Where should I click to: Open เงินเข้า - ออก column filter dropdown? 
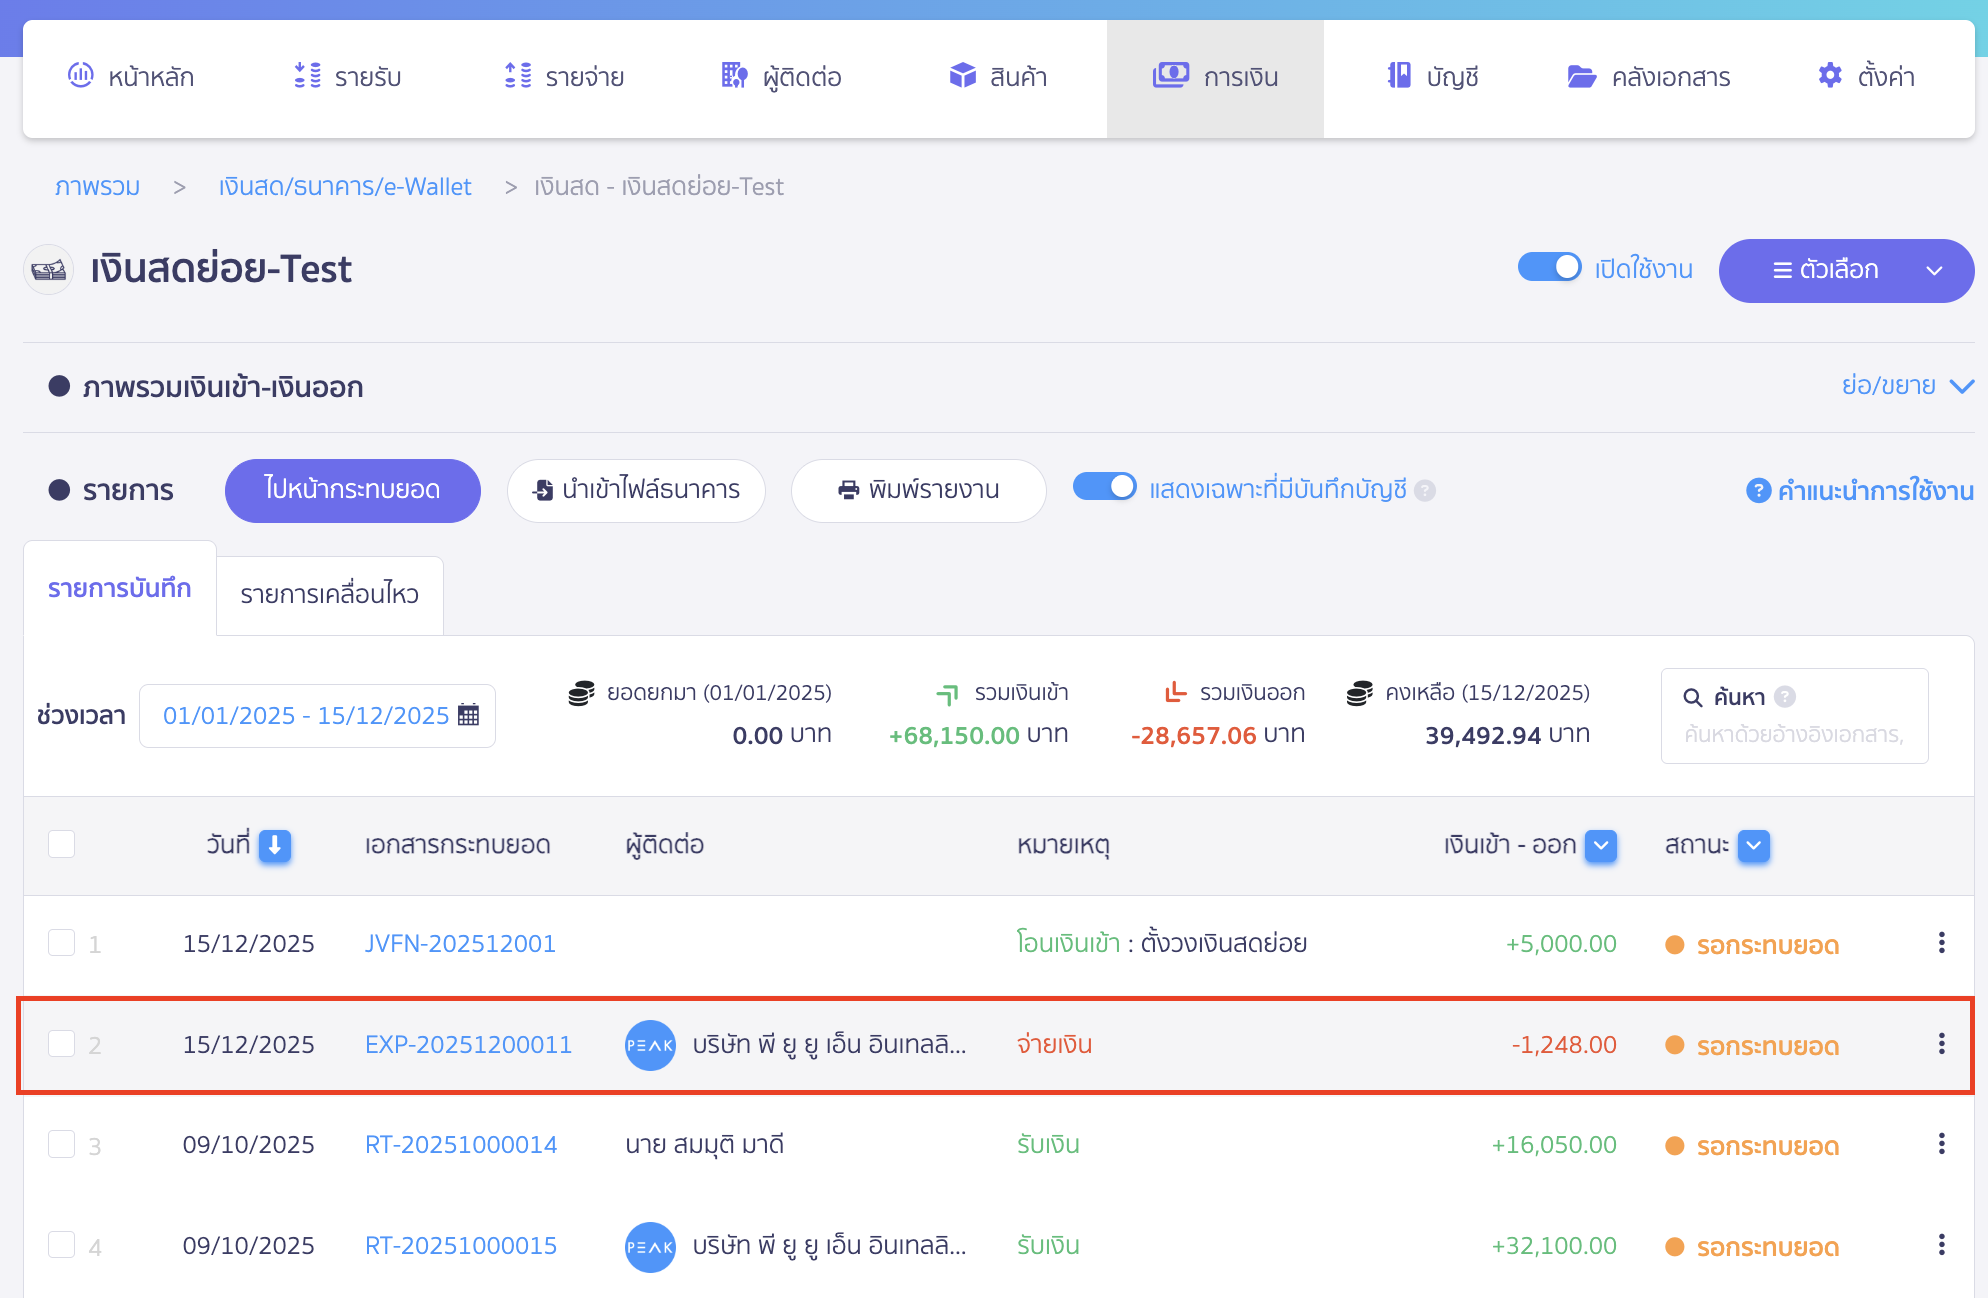[x=1601, y=846]
